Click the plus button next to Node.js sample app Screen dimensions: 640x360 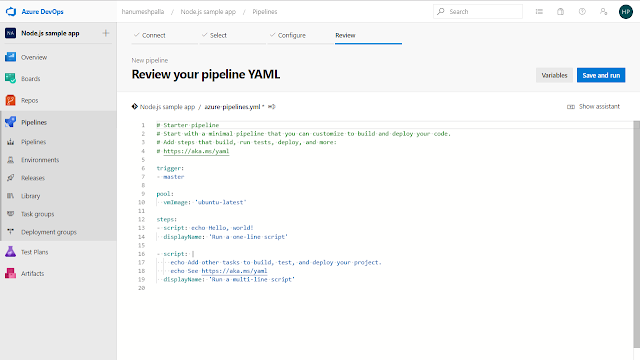point(106,33)
